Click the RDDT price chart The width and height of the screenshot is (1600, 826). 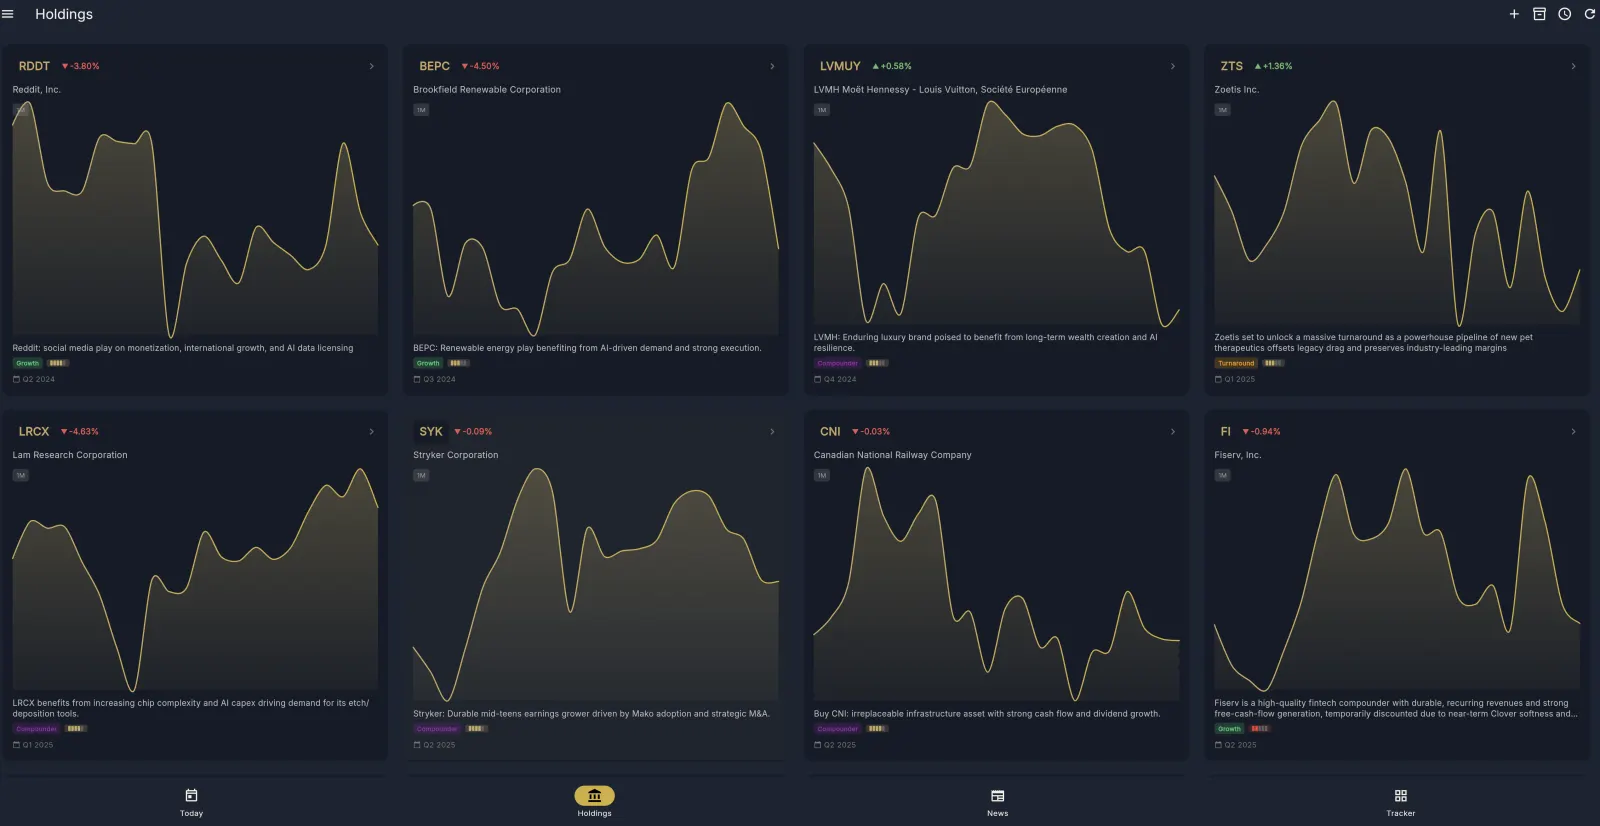coord(195,218)
